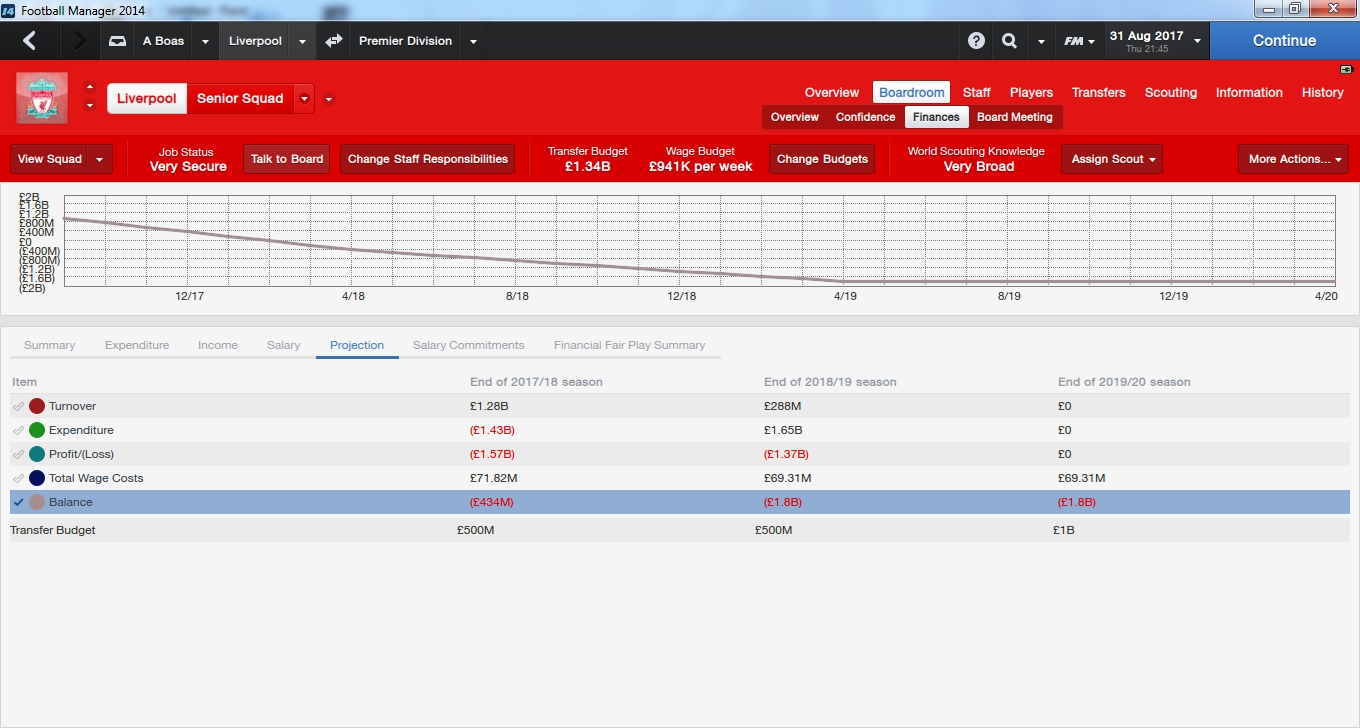
Task: Switch to the Income finance tab
Action: [218, 345]
